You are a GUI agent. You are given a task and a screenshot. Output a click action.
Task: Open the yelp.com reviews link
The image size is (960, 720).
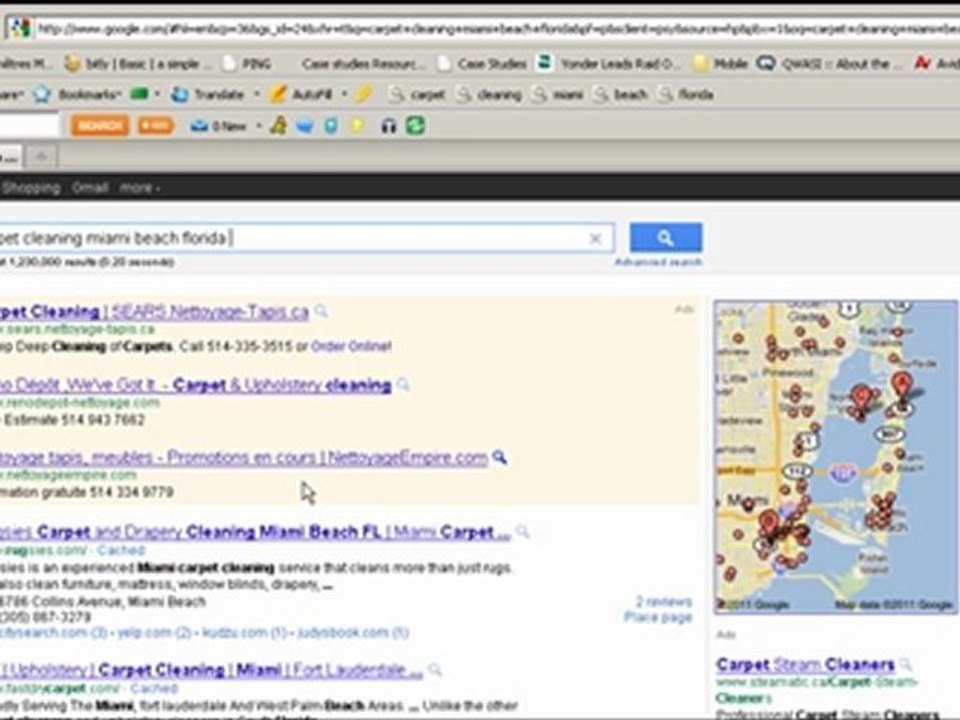coord(154,632)
